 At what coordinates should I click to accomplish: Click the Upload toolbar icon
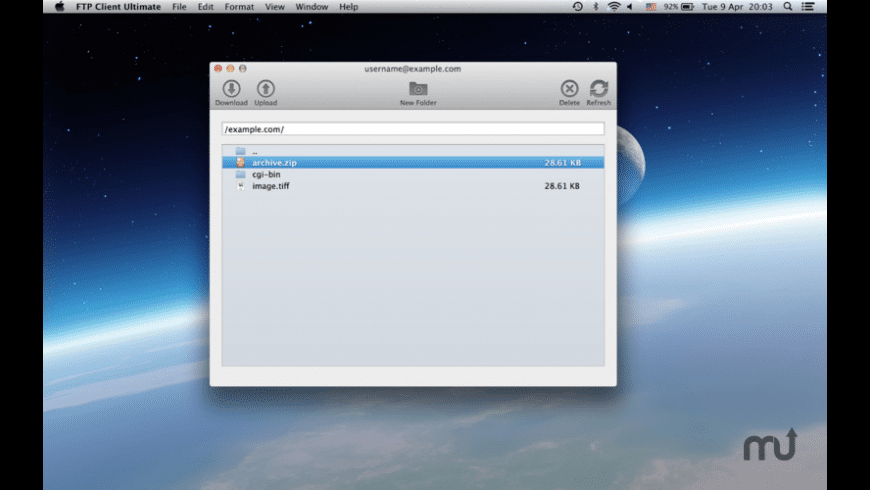pos(266,89)
